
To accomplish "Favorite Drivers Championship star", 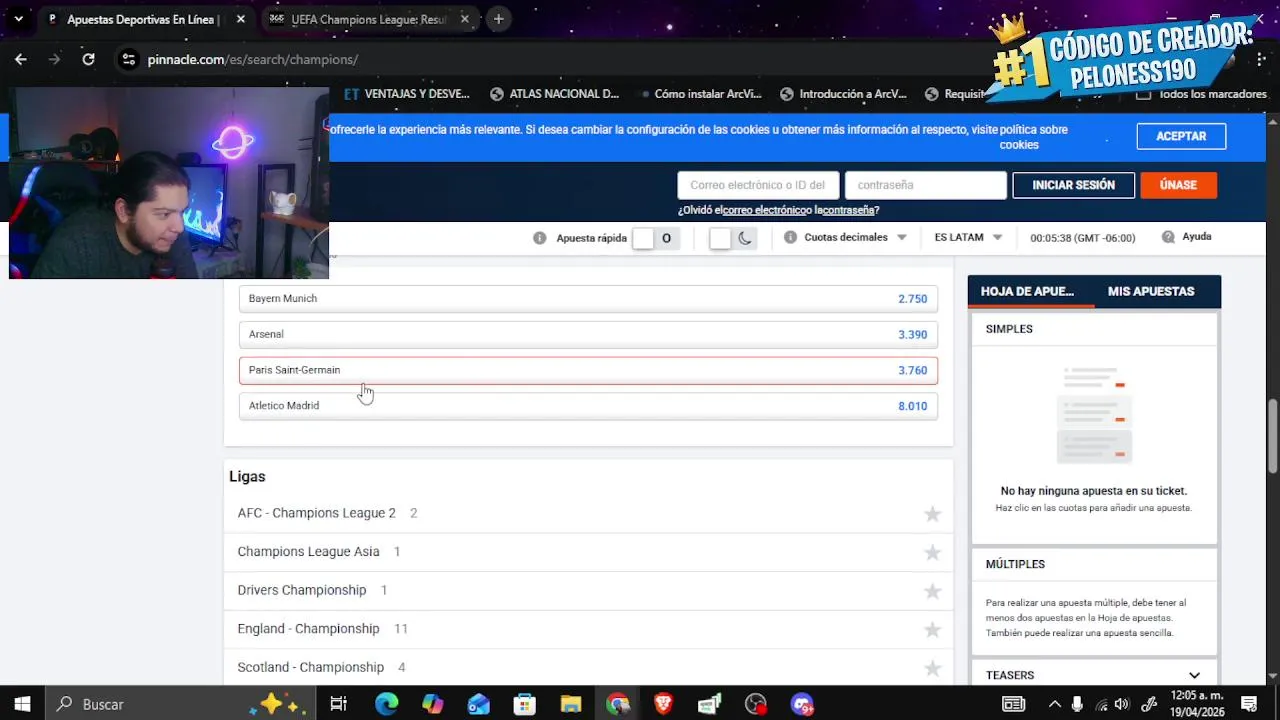I will coord(932,591).
